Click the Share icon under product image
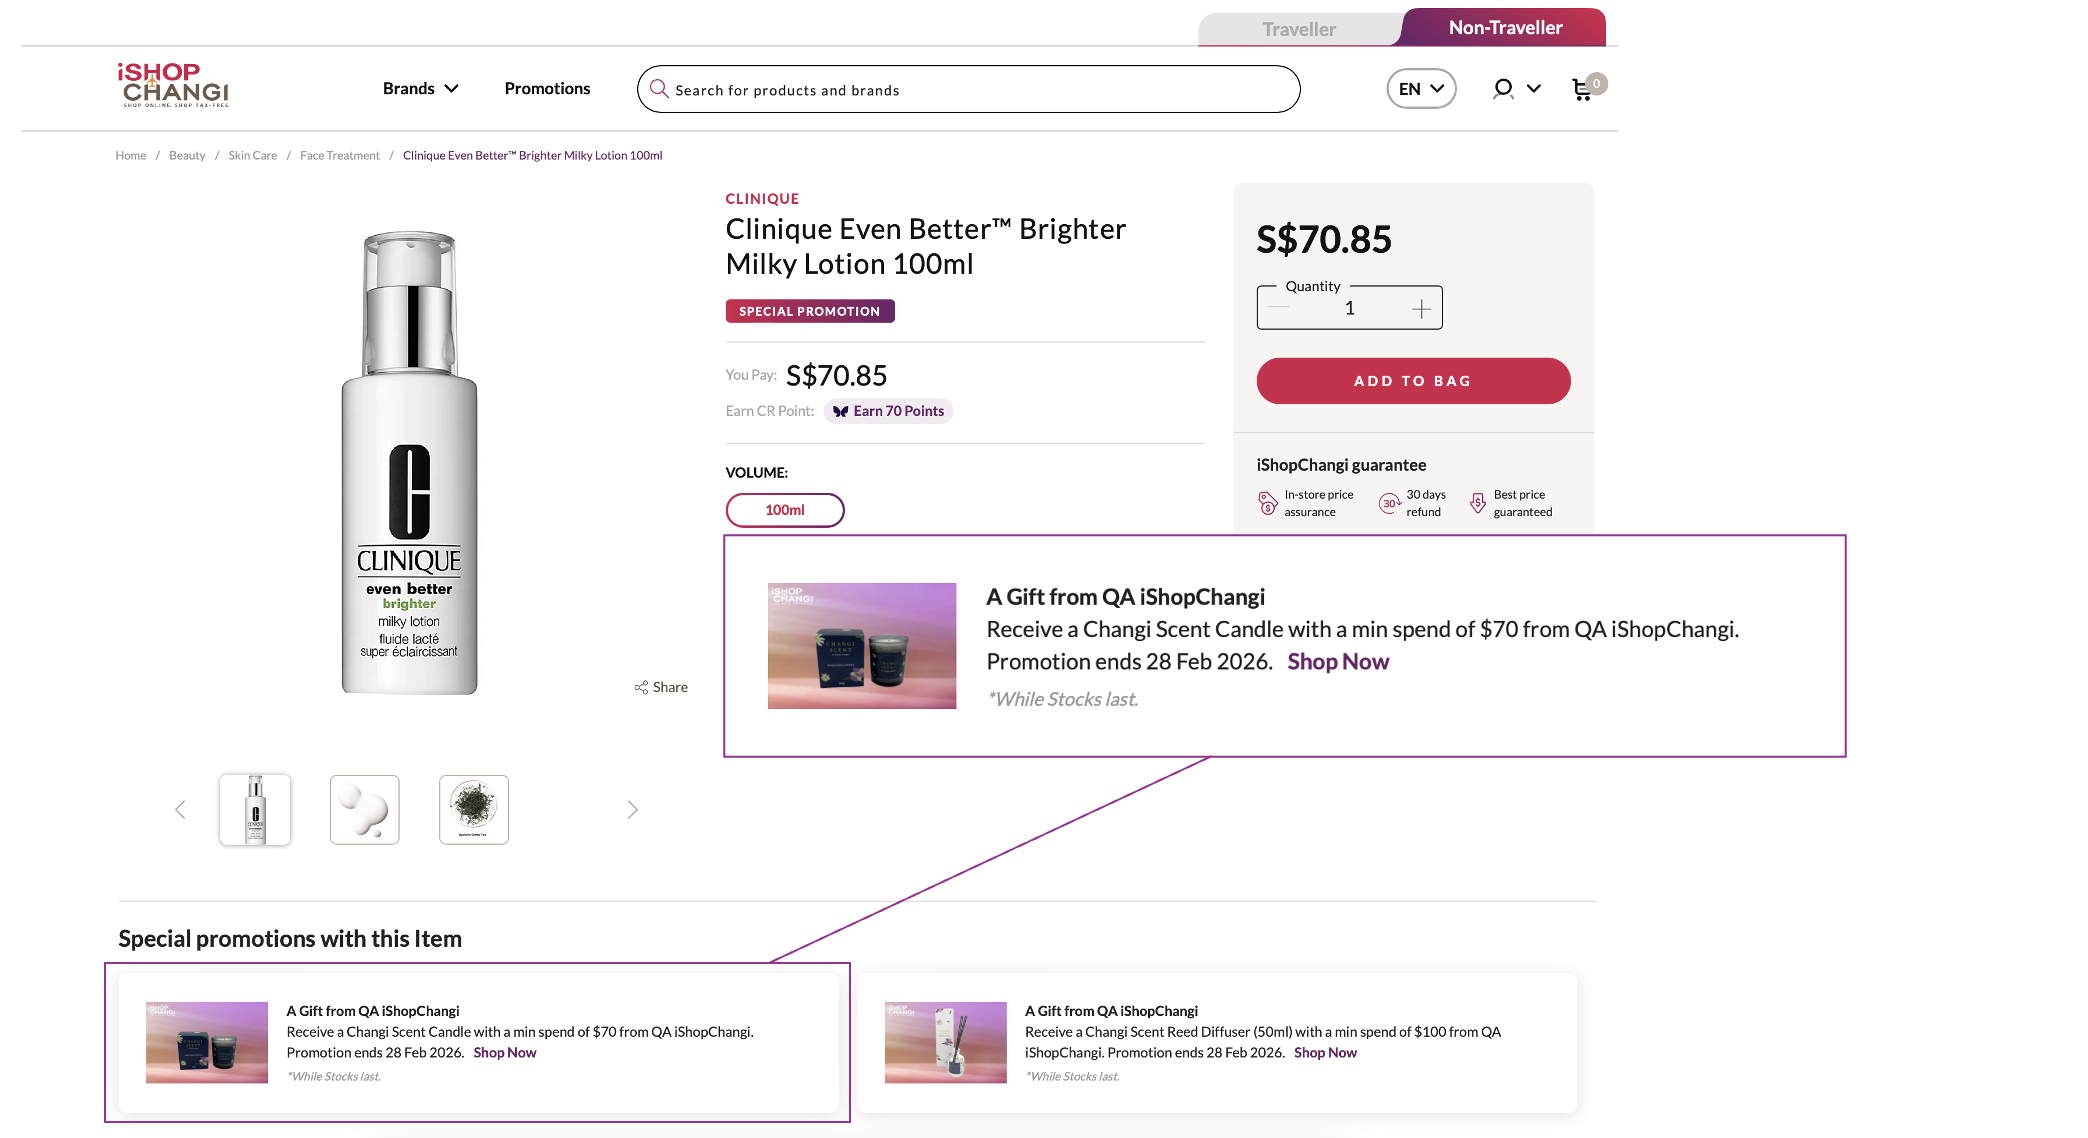 click(x=641, y=687)
